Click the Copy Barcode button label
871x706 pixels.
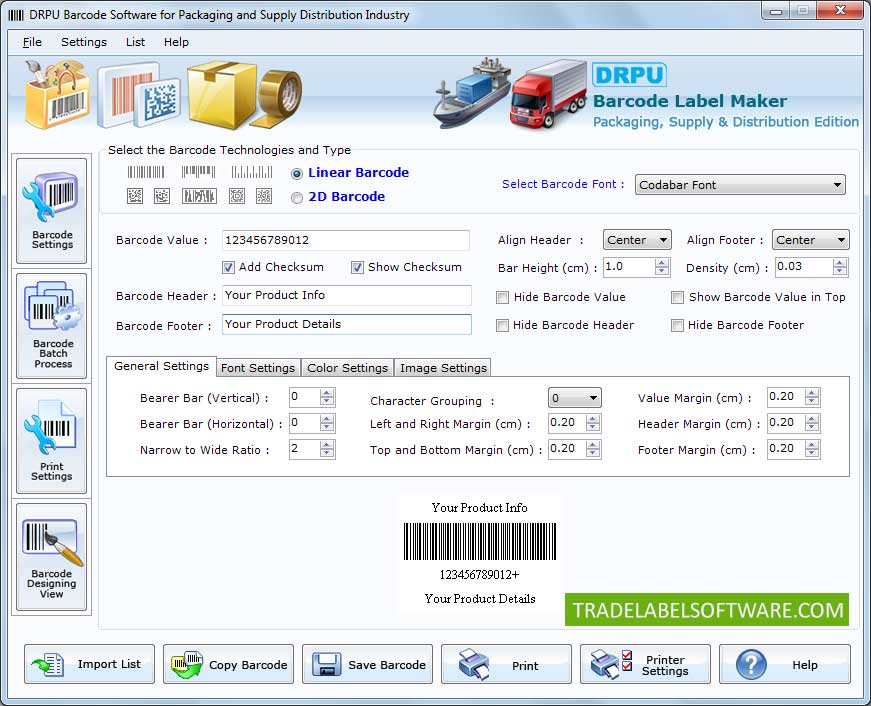[248, 665]
